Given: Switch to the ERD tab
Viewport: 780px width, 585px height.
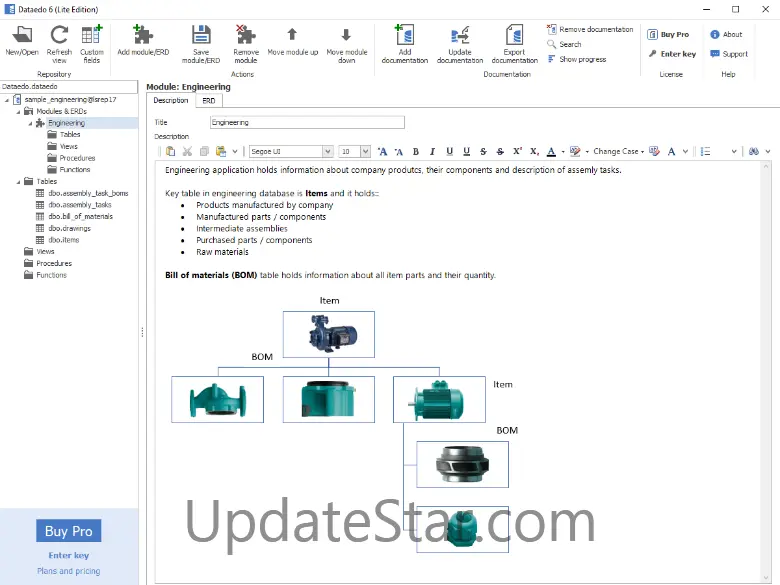Looking at the screenshot, I should pyautogui.click(x=209, y=100).
